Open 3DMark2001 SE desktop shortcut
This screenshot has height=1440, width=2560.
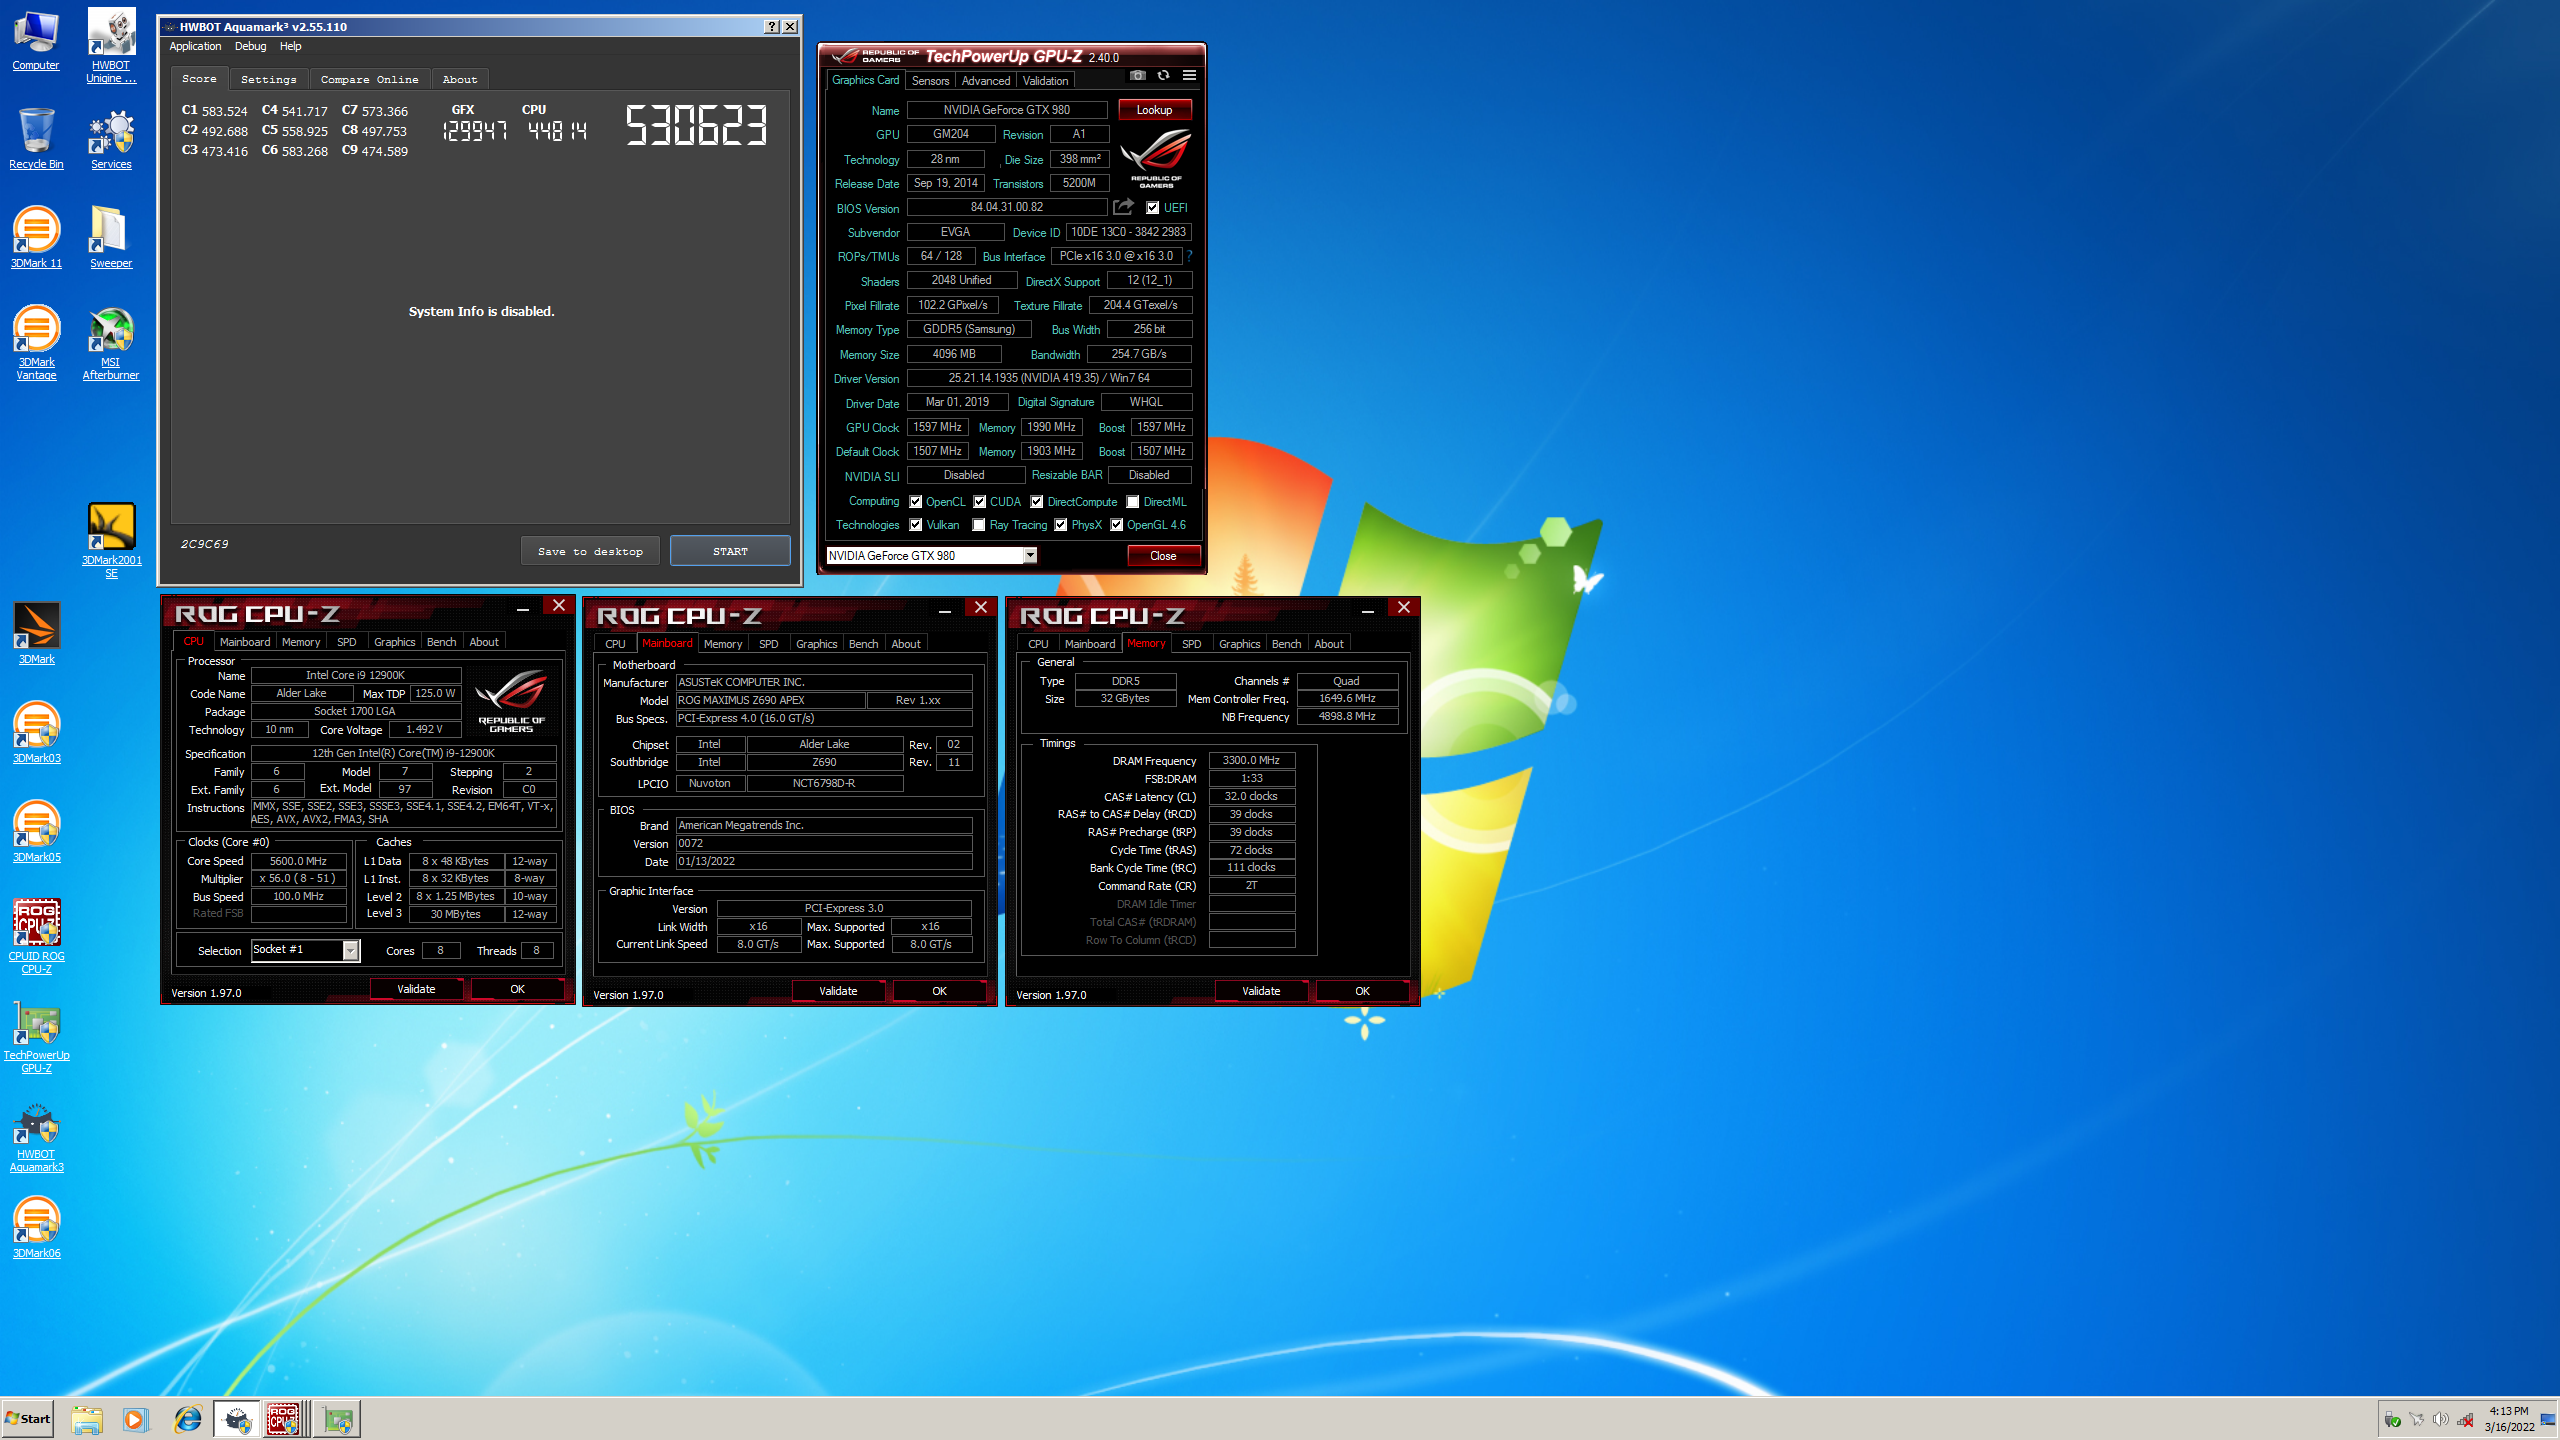(111, 540)
